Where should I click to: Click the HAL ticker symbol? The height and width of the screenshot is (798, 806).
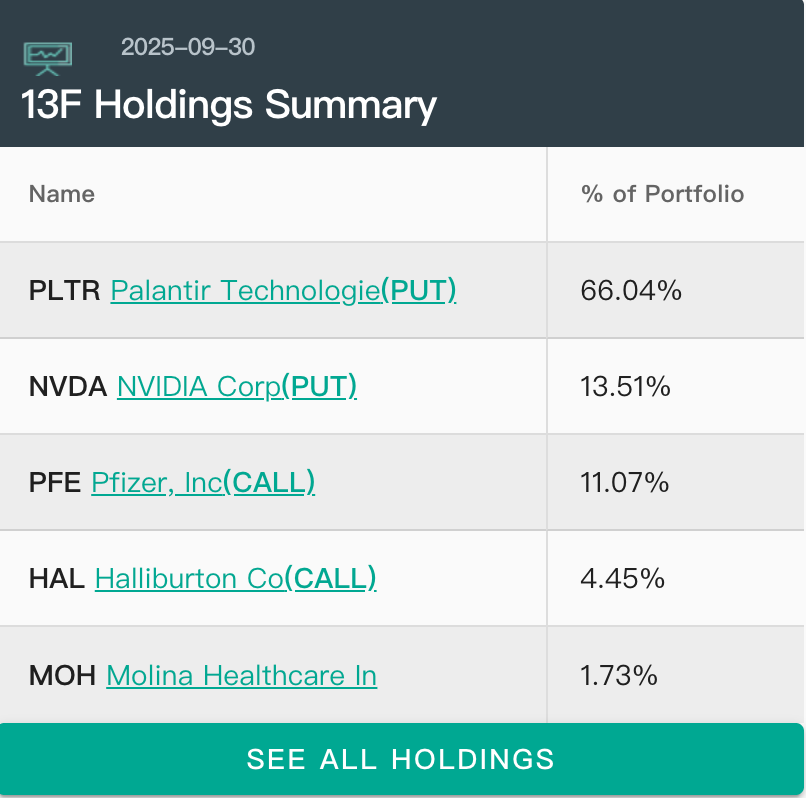click(x=57, y=578)
